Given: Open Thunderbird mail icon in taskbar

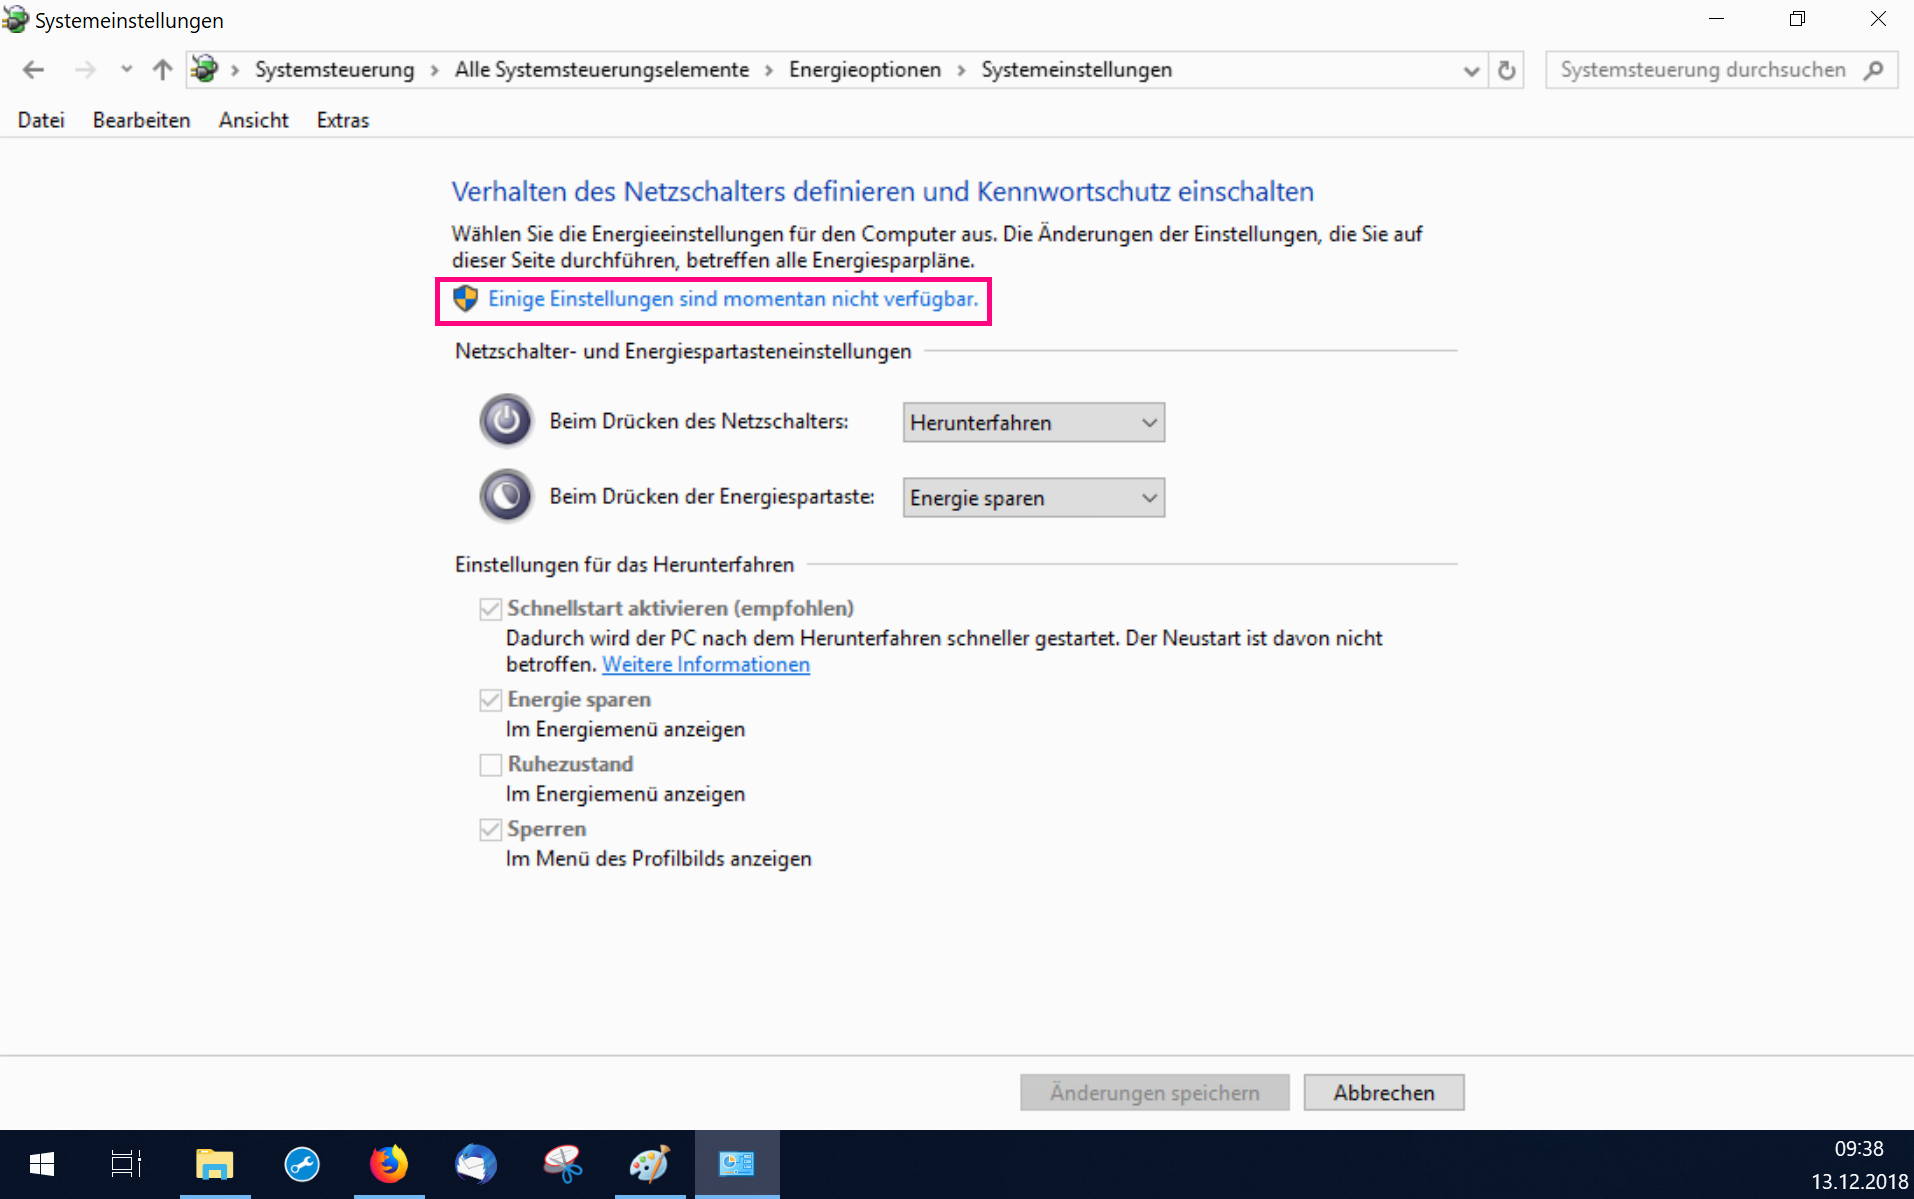Looking at the screenshot, I should 475,1164.
